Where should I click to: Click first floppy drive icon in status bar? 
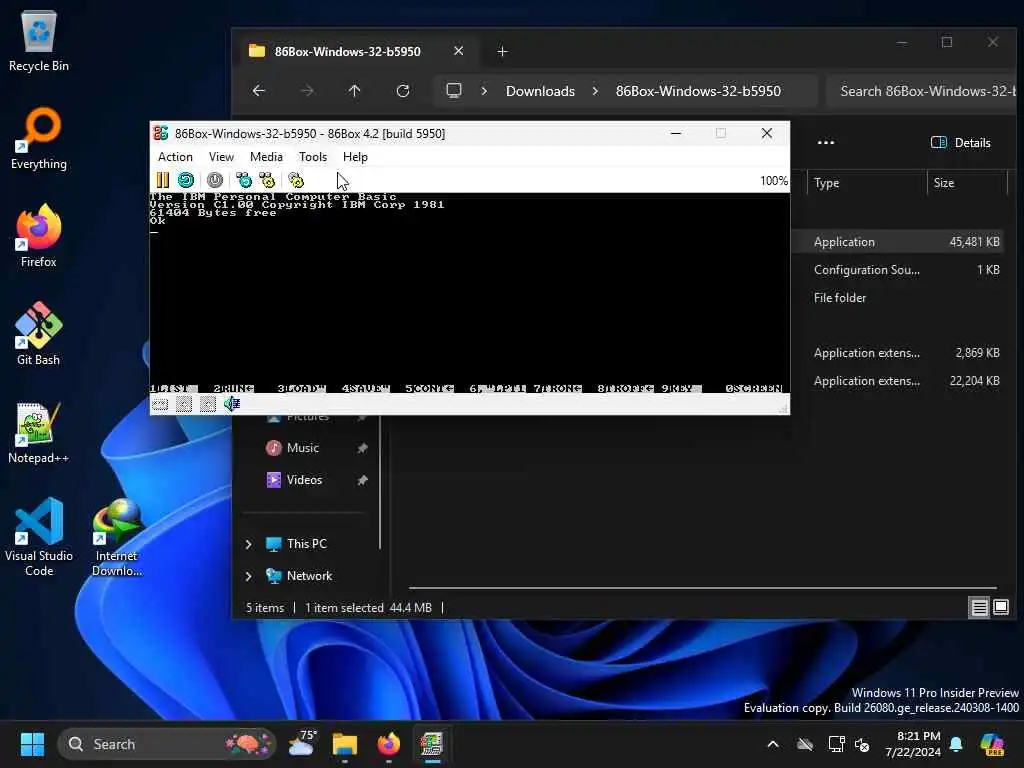click(x=184, y=405)
